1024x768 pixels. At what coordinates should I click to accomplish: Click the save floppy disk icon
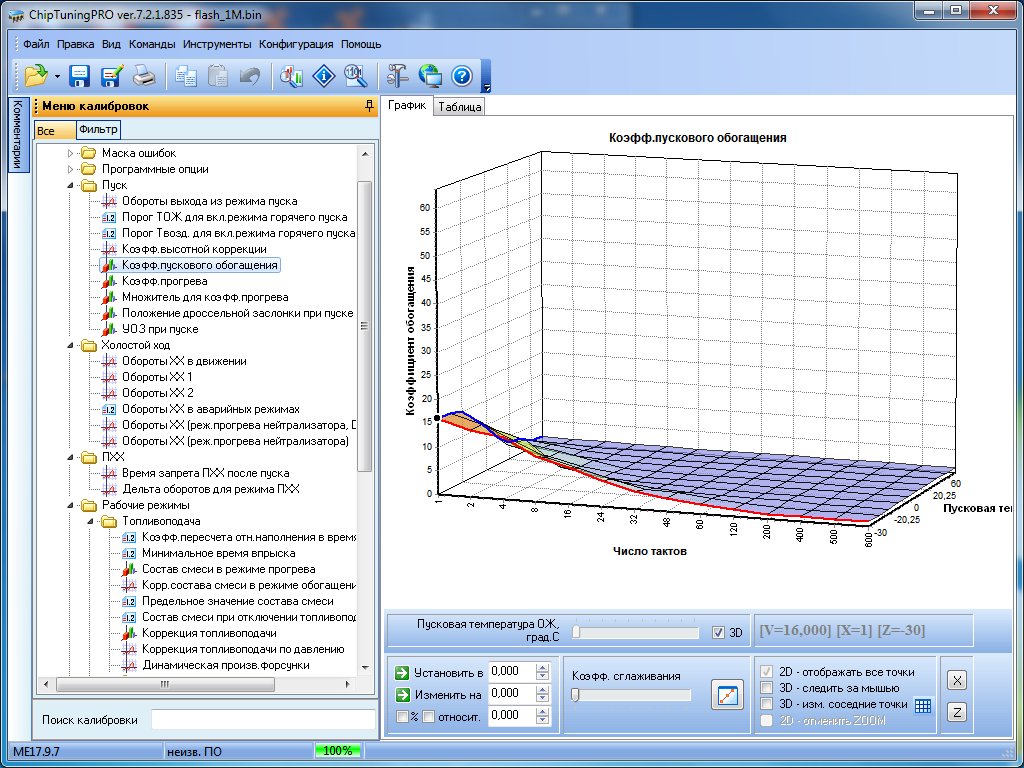(x=80, y=75)
